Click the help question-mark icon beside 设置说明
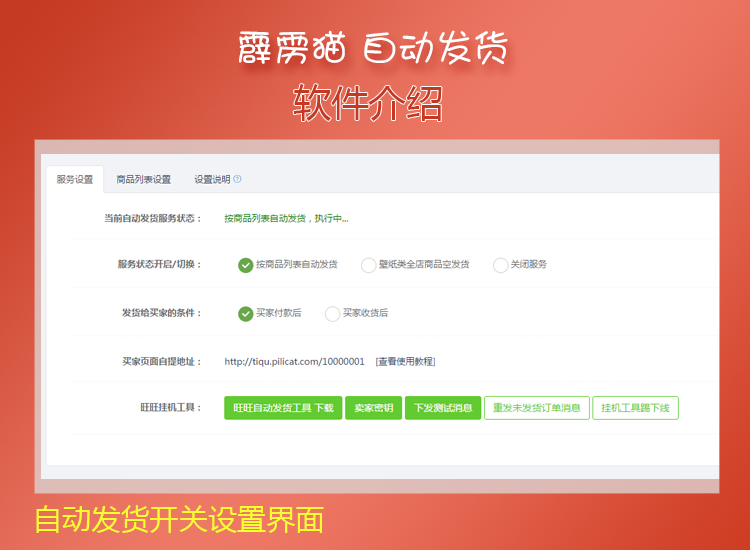 pos(237,179)
